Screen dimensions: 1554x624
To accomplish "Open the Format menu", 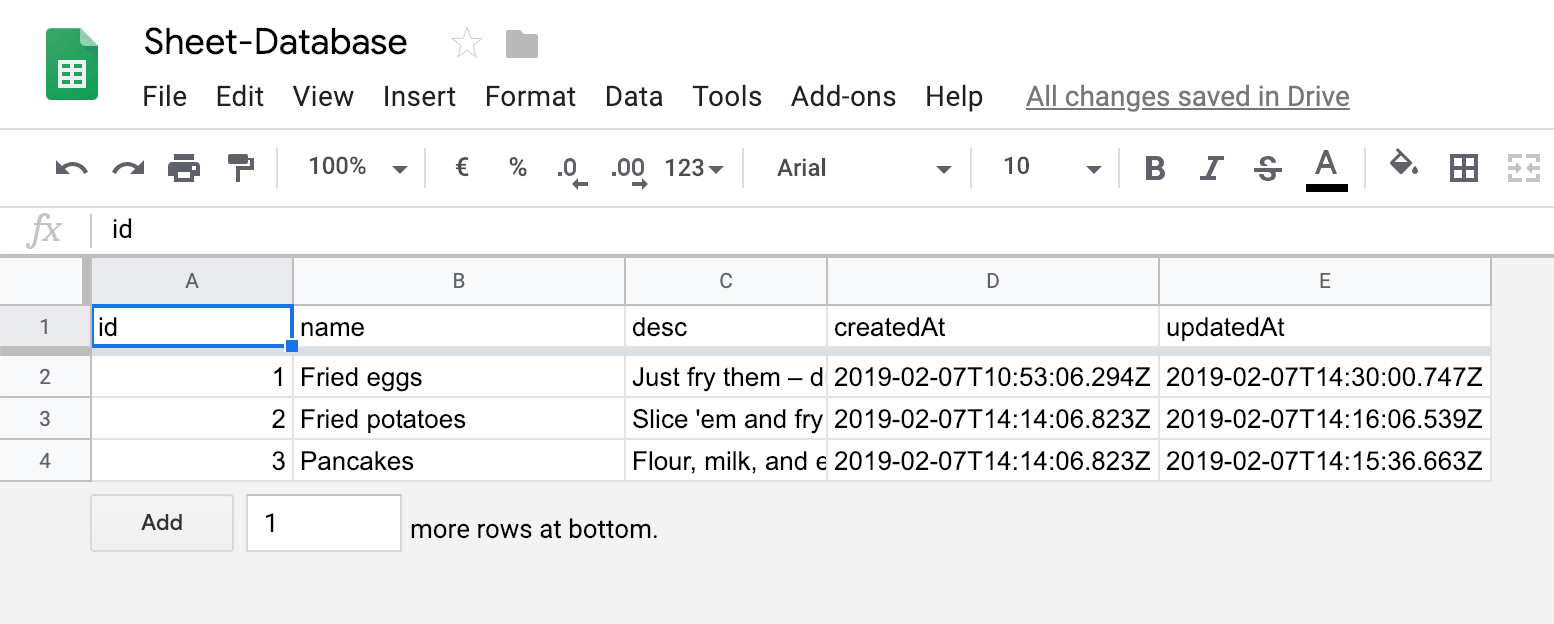I will click(530, 97).
